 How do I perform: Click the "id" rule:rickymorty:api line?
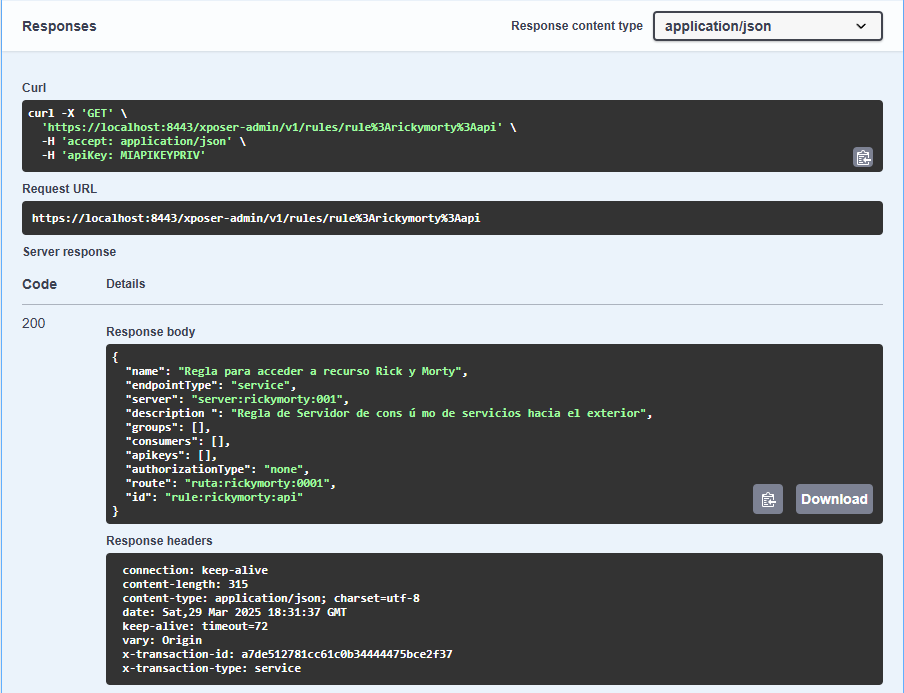(x=213, y=497)
